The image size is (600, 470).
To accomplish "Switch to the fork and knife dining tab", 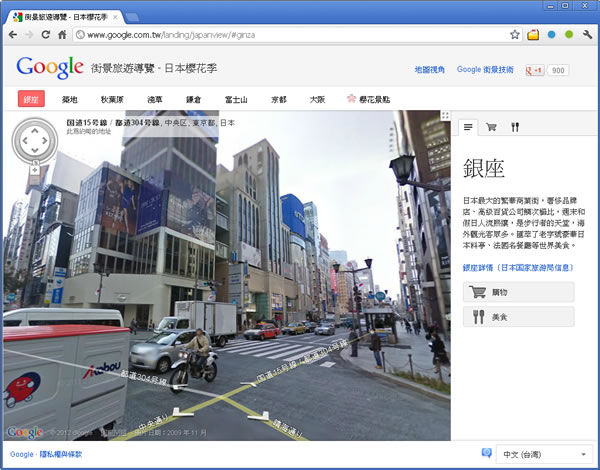I will pos(515,127).
